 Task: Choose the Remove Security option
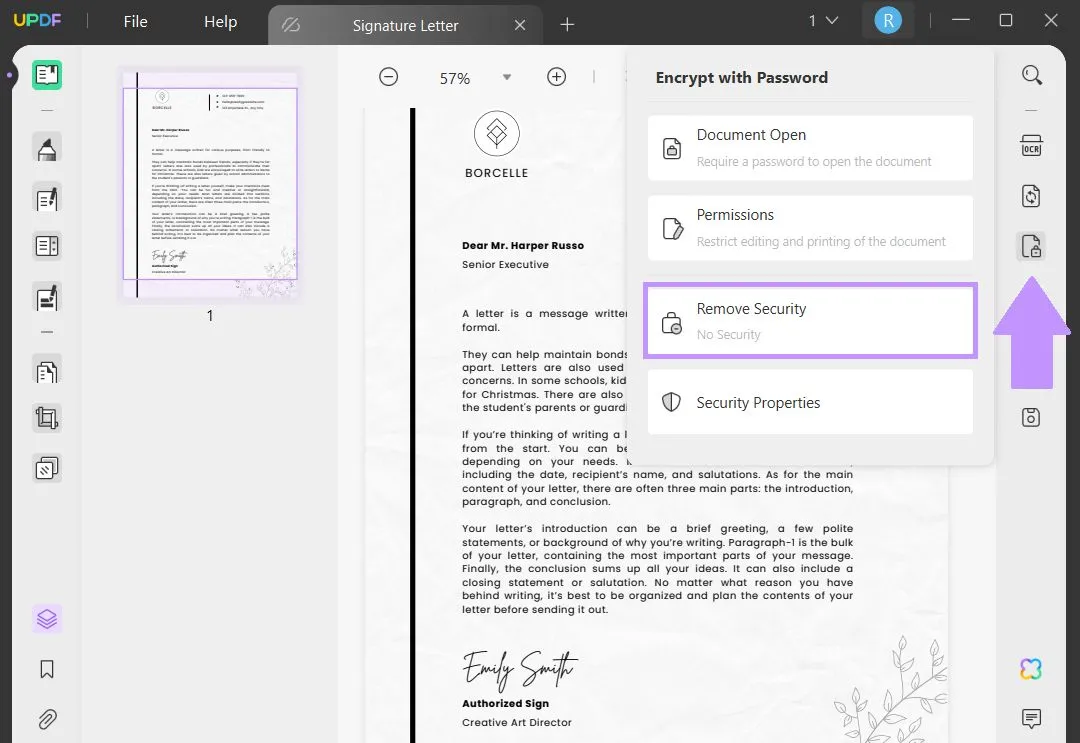pos(810,320)
